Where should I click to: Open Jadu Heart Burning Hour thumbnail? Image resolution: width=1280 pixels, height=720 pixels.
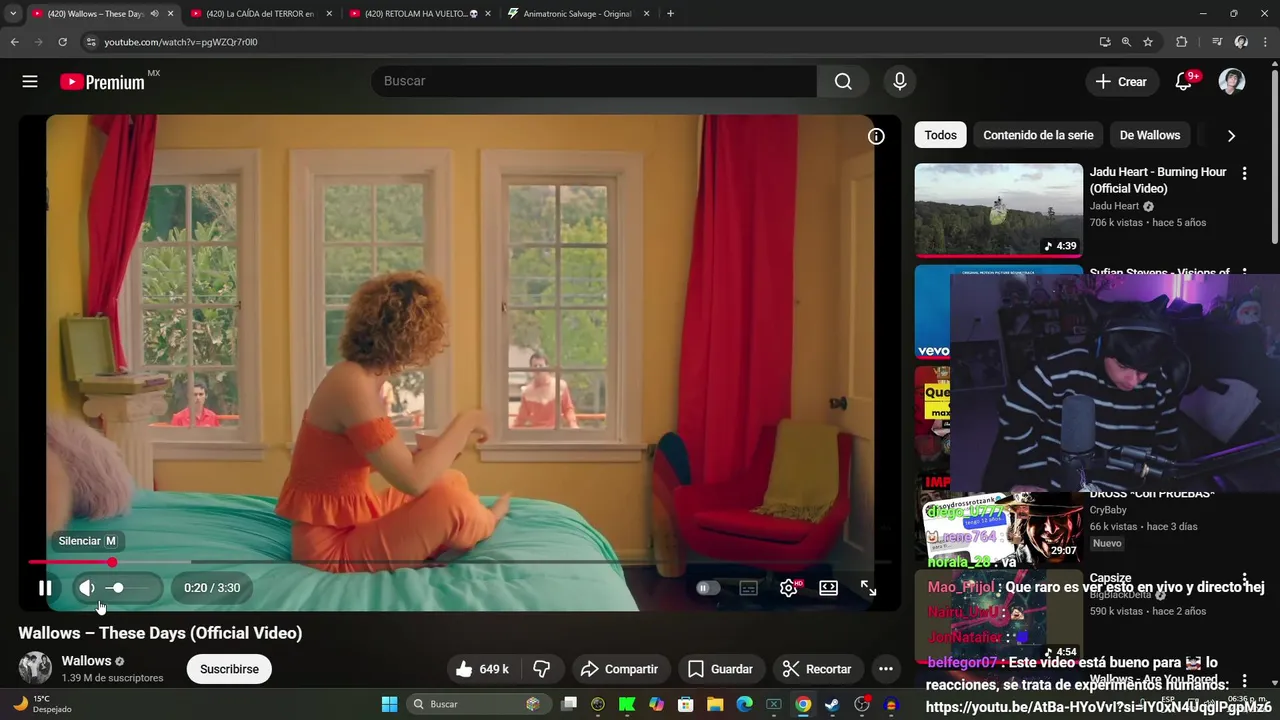coord(998,210)
